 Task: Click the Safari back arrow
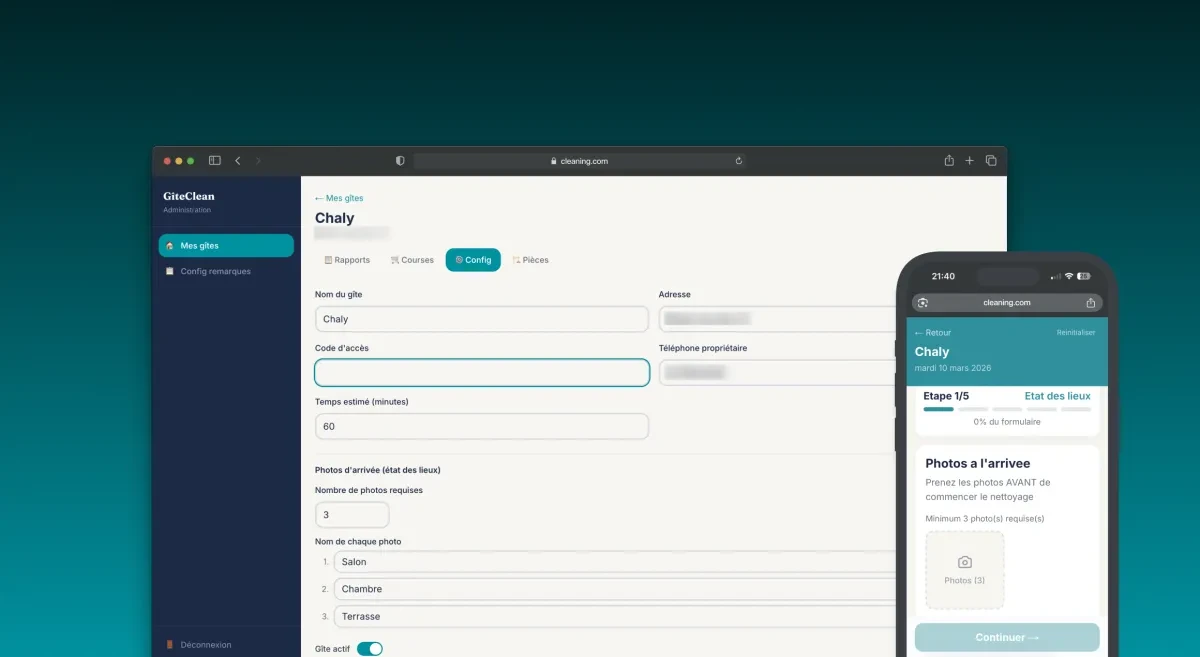237,160
